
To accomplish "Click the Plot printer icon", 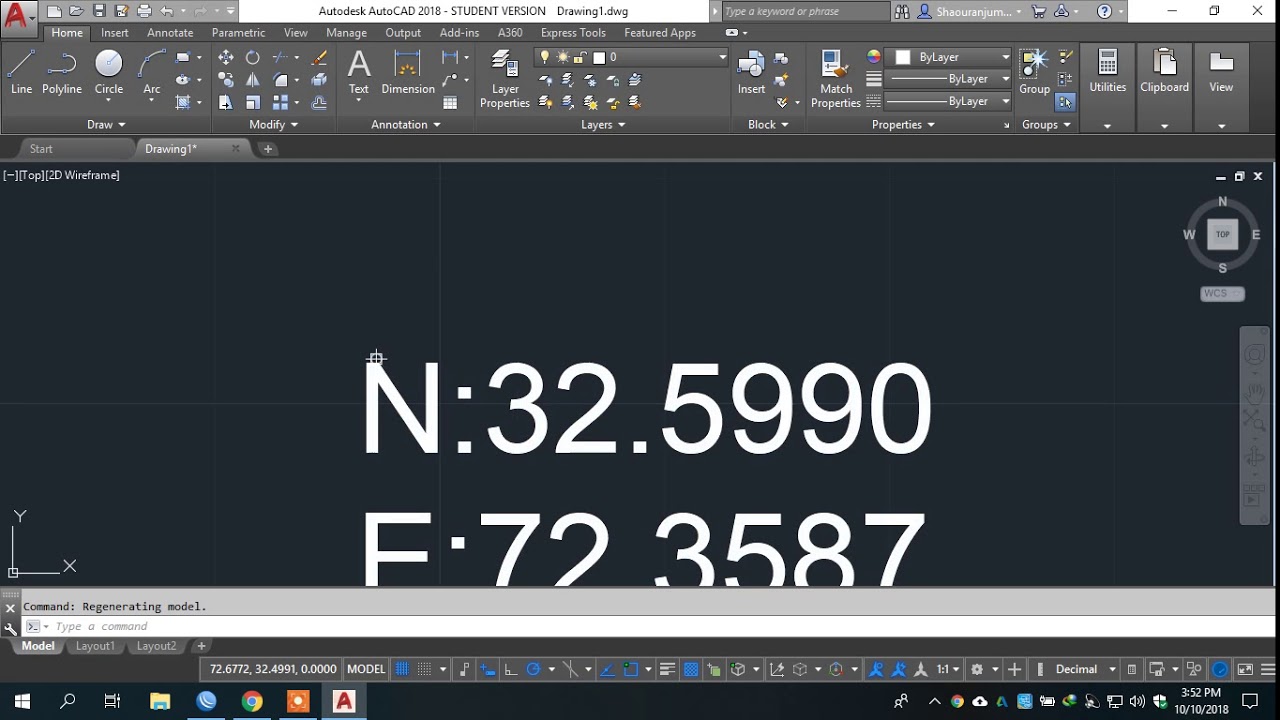I will [x=144, y=11].
